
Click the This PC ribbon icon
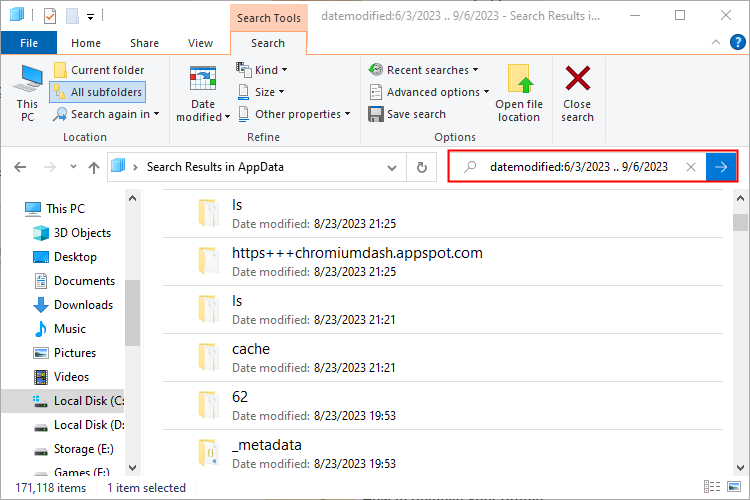click(x=27, y=80)
